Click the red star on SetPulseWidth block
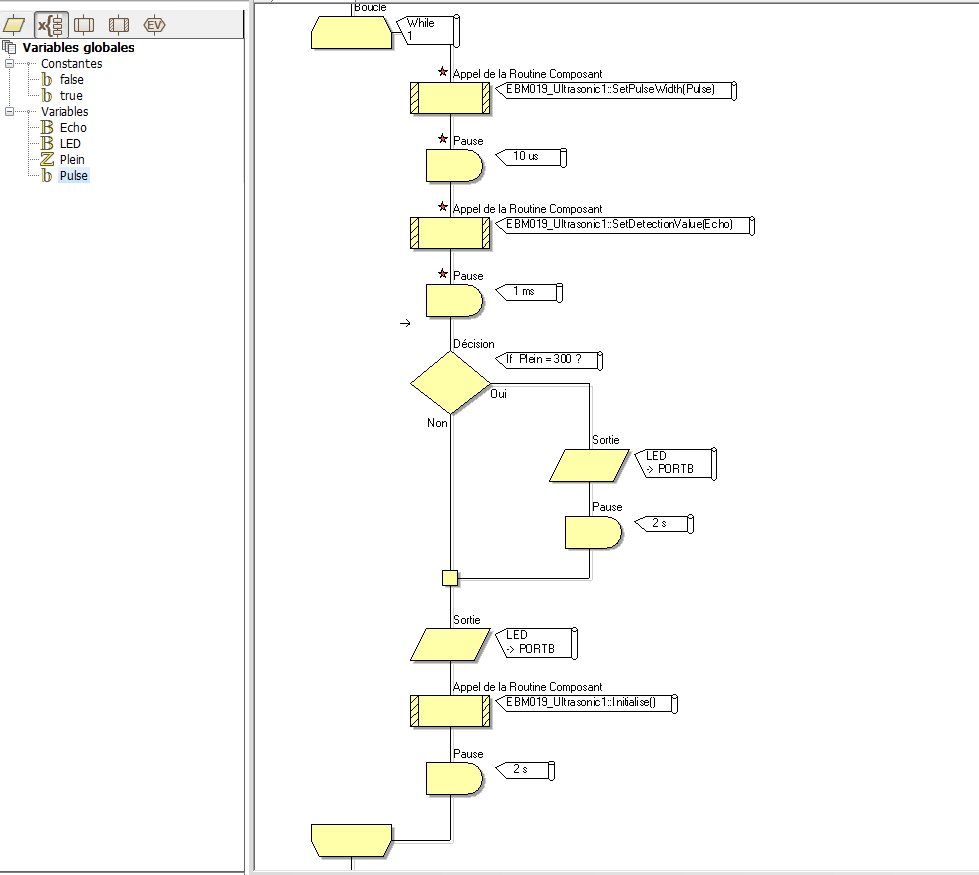The height and width of the screenshot is (875, 979). click(443, 72)
